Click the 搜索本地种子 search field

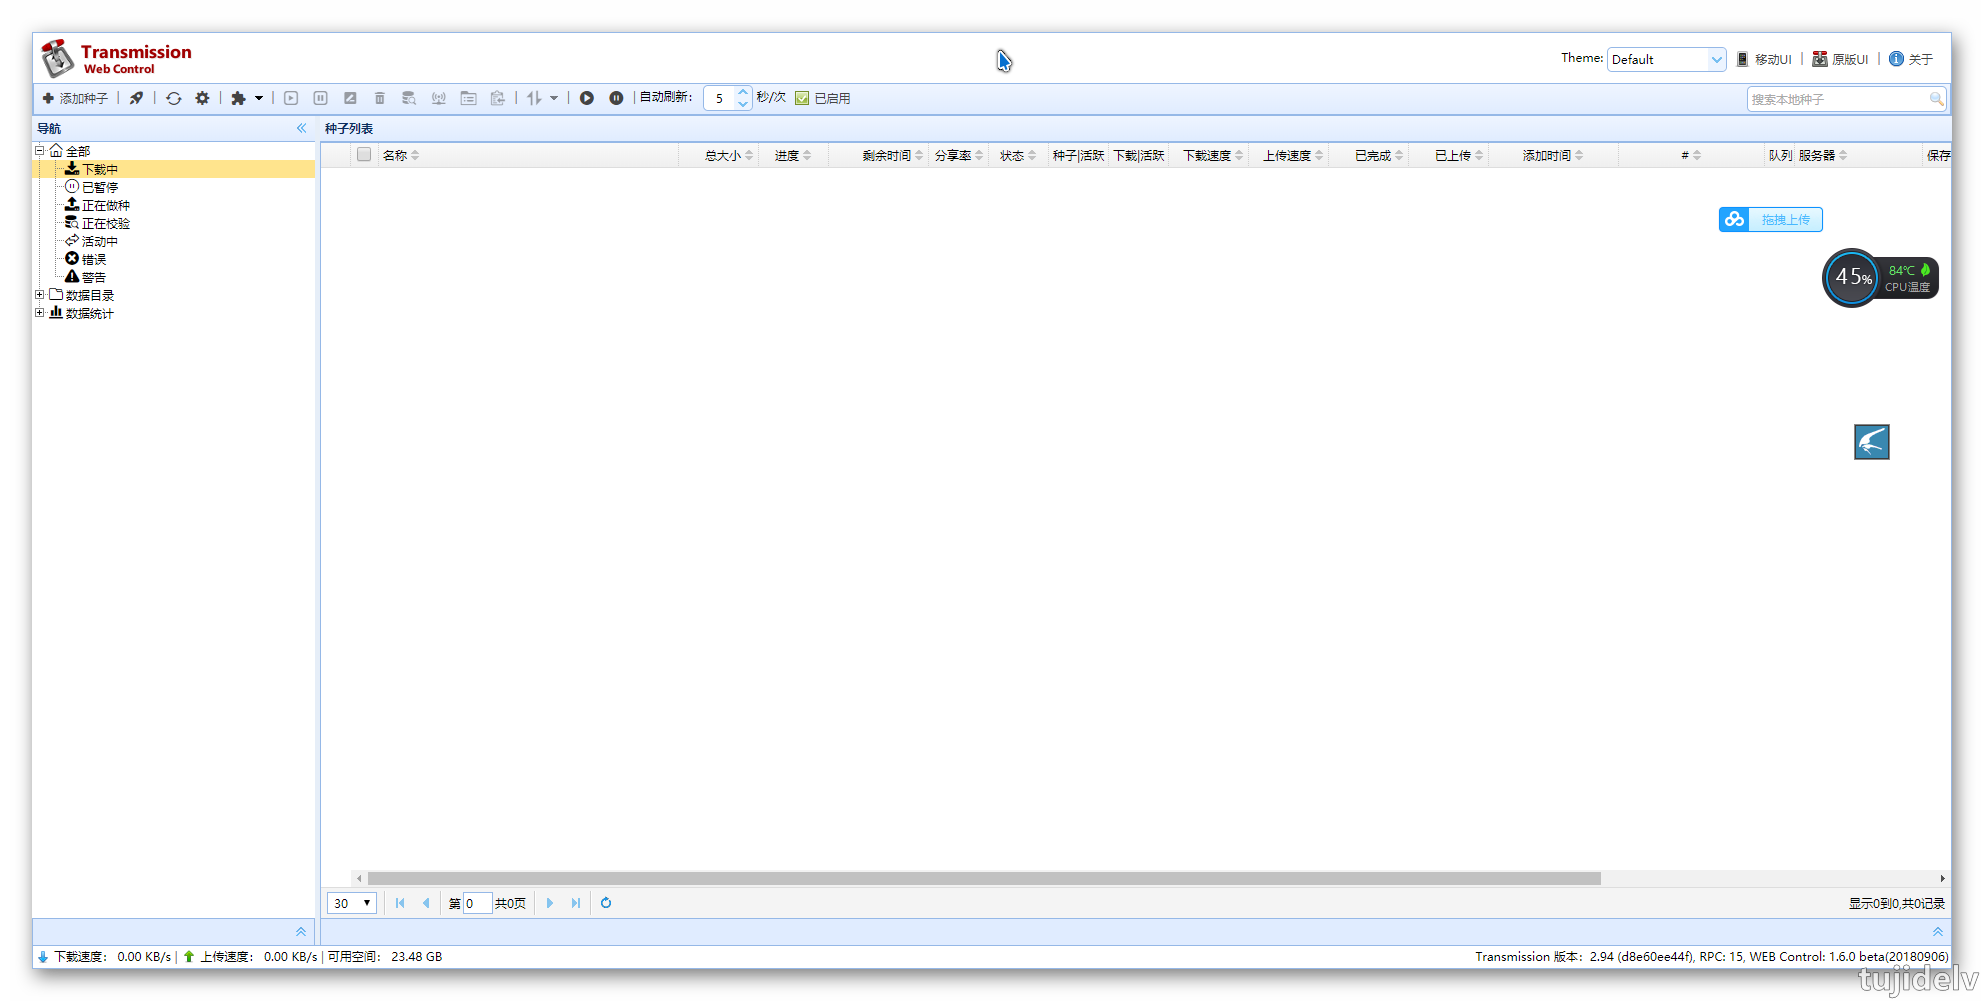[x=1837, y=99]
